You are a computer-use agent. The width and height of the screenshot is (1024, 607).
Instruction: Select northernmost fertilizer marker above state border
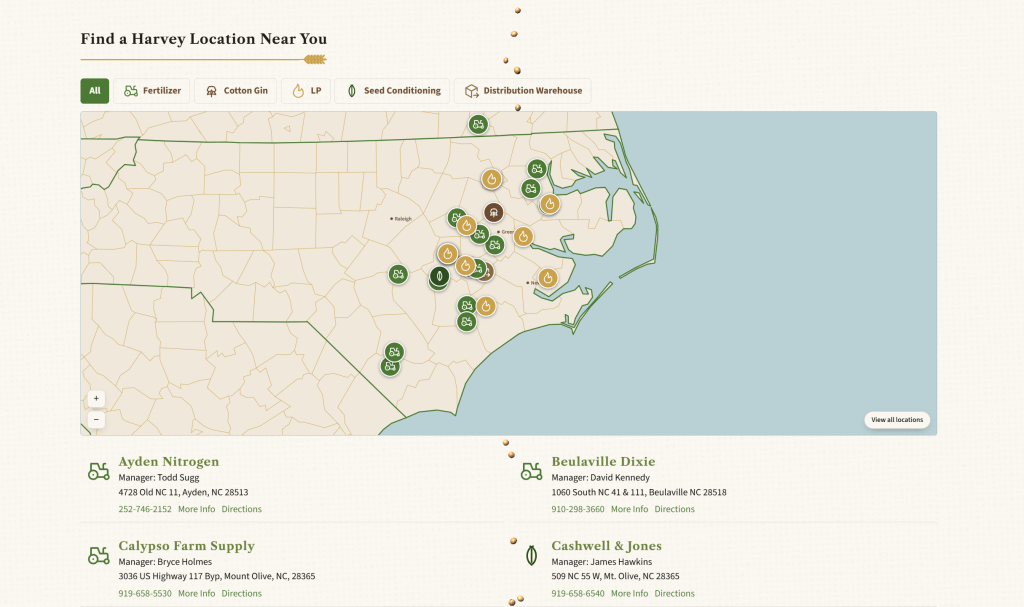[478, 124]
